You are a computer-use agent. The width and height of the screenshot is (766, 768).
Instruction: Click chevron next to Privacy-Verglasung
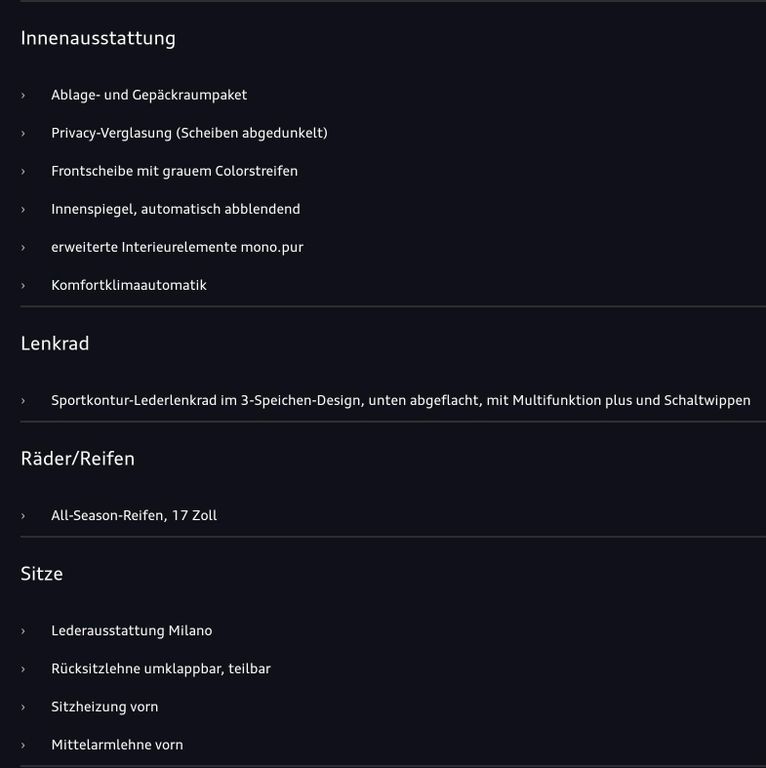coord(23,133)
